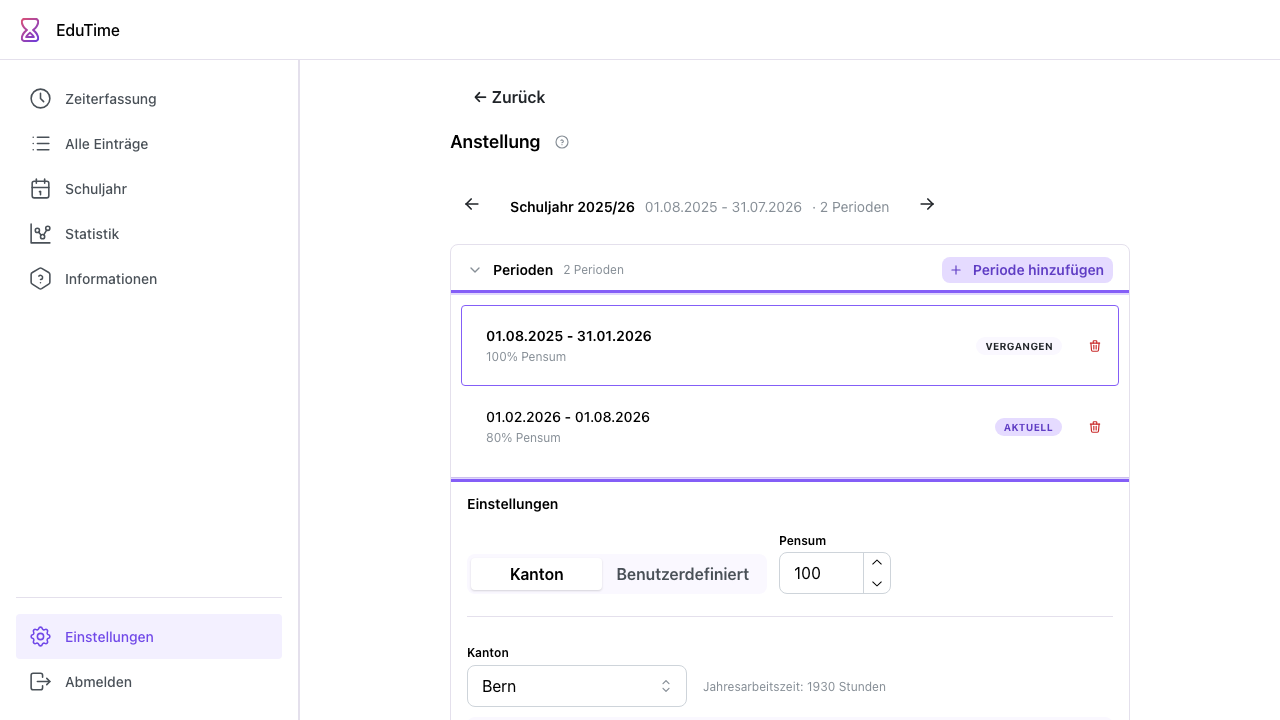Click the Alle Einträge list icon
This screenshot has width=1280, height=720.
tap(40, 144)
